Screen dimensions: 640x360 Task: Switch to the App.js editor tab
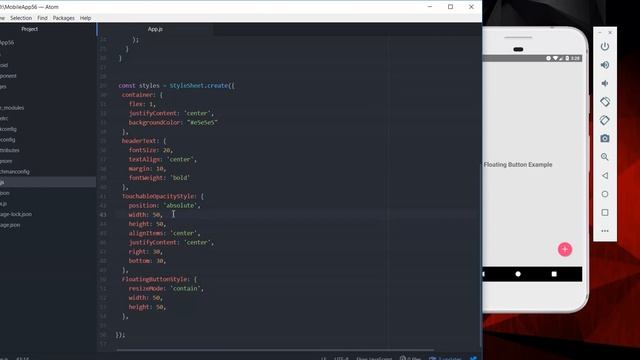[155, 29]
